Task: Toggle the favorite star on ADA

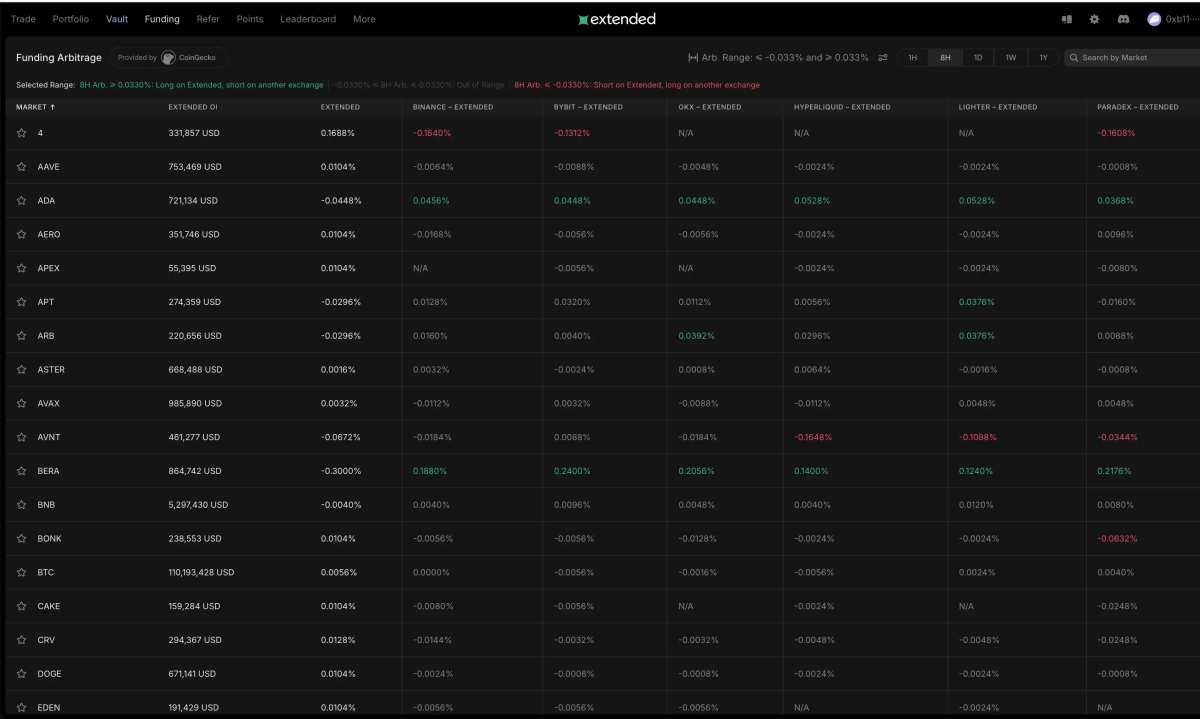Action: coord(21,200)
